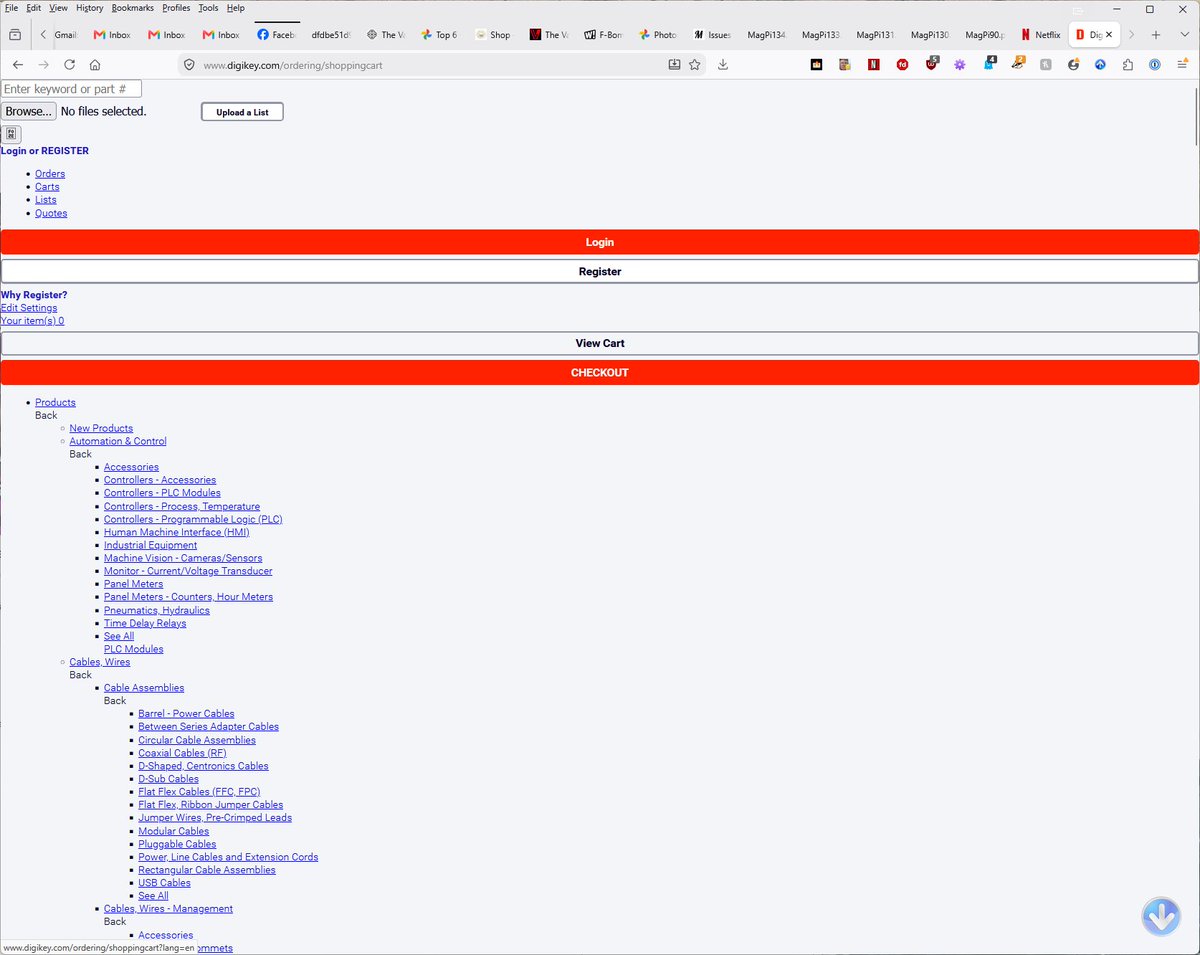The width and height of the screenshot is (1200, 955).
Task: Click the Netflix extension icon in toolbar
Action: click(x=874, y=64)
